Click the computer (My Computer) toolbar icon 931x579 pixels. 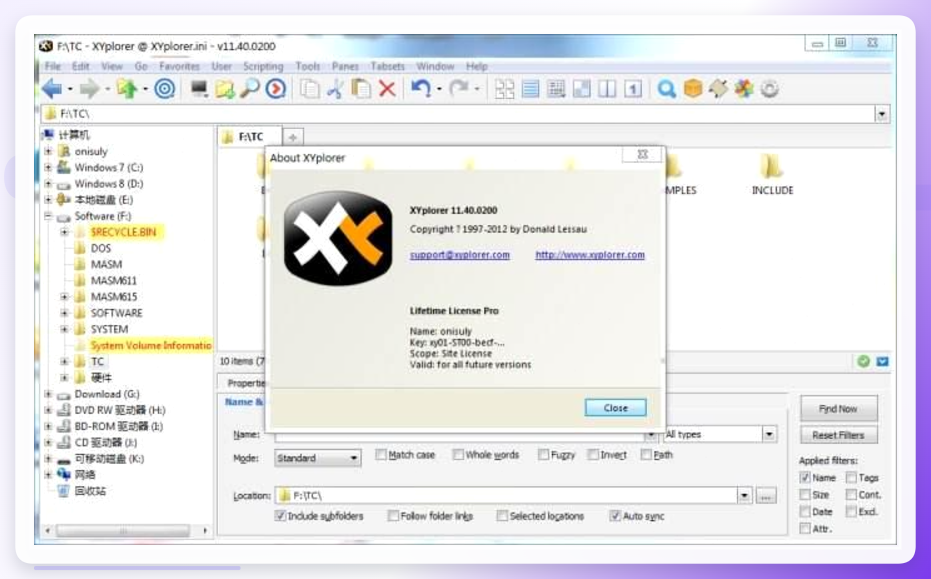tap(199, 89)
